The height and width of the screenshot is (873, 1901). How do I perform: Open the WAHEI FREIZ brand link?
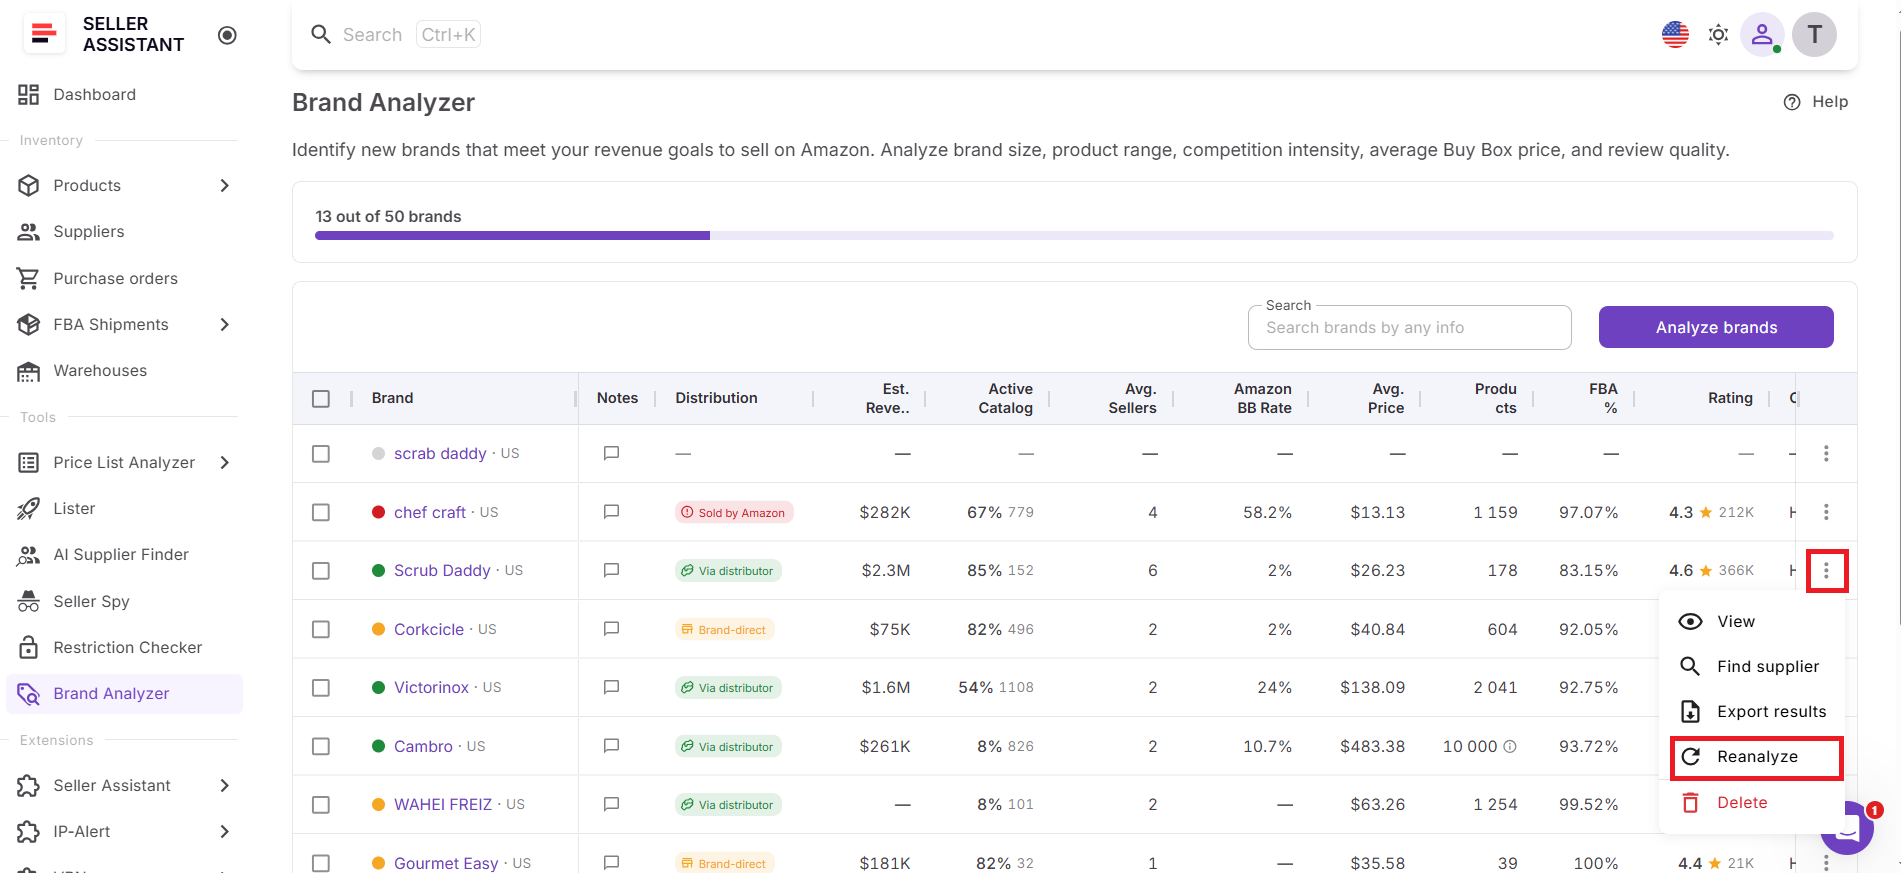[x=443, y=804]
